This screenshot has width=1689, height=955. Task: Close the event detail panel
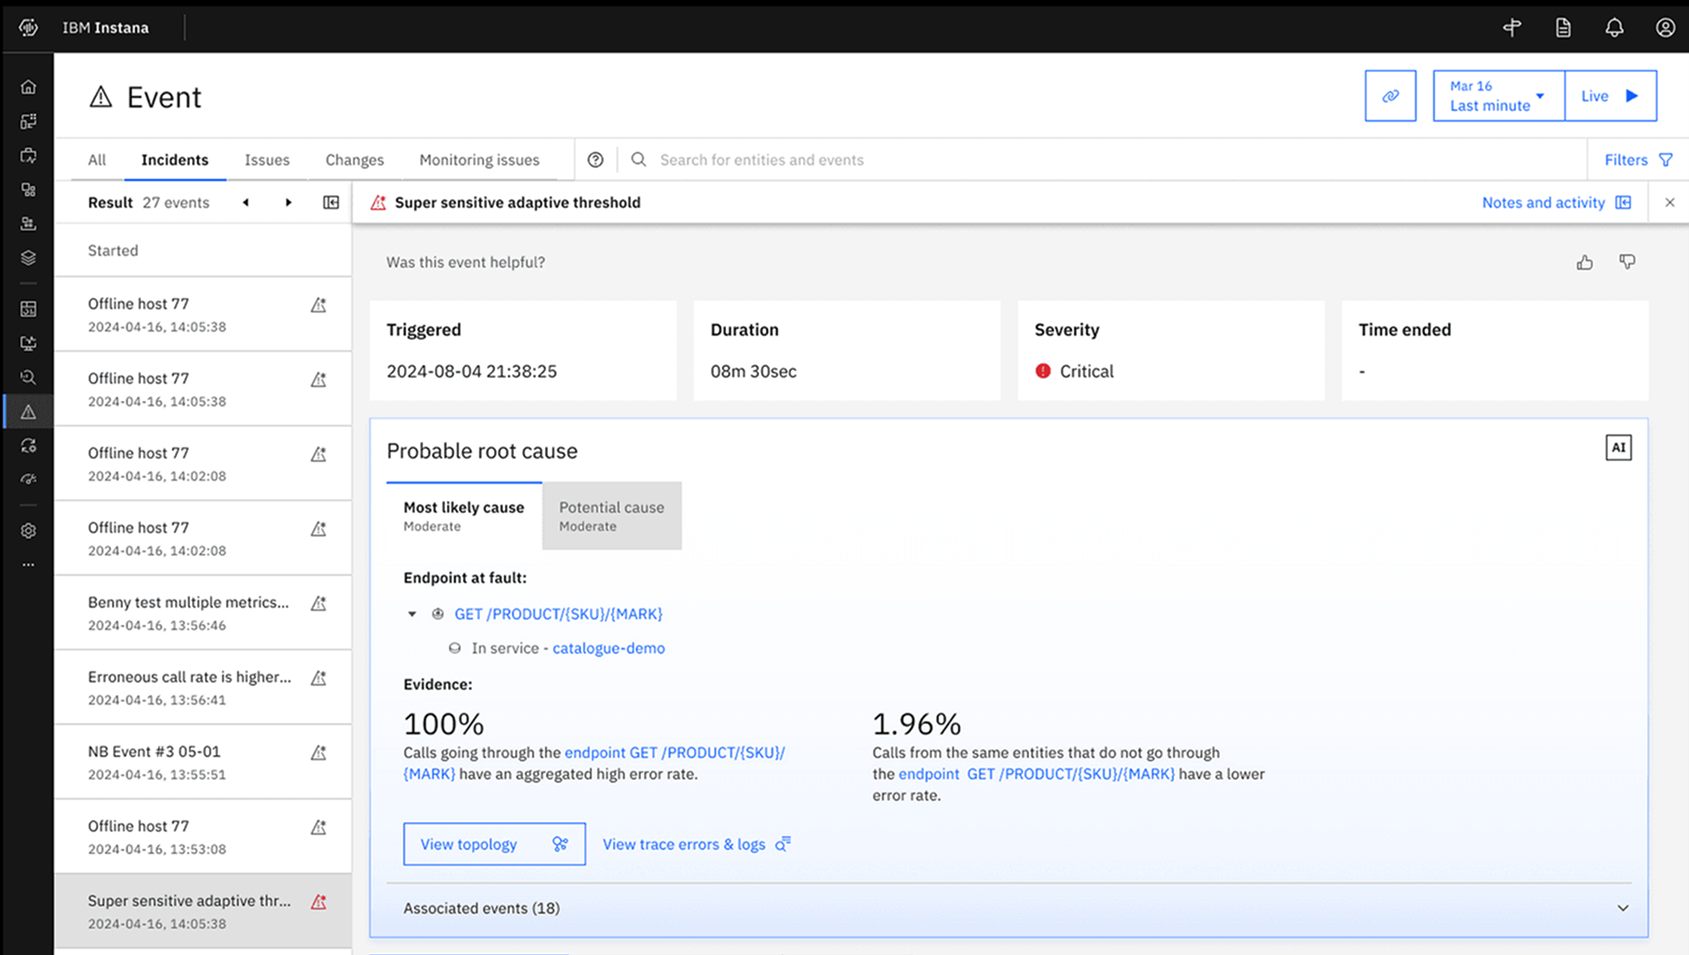pyautogui.click(x=1669, y=202)
